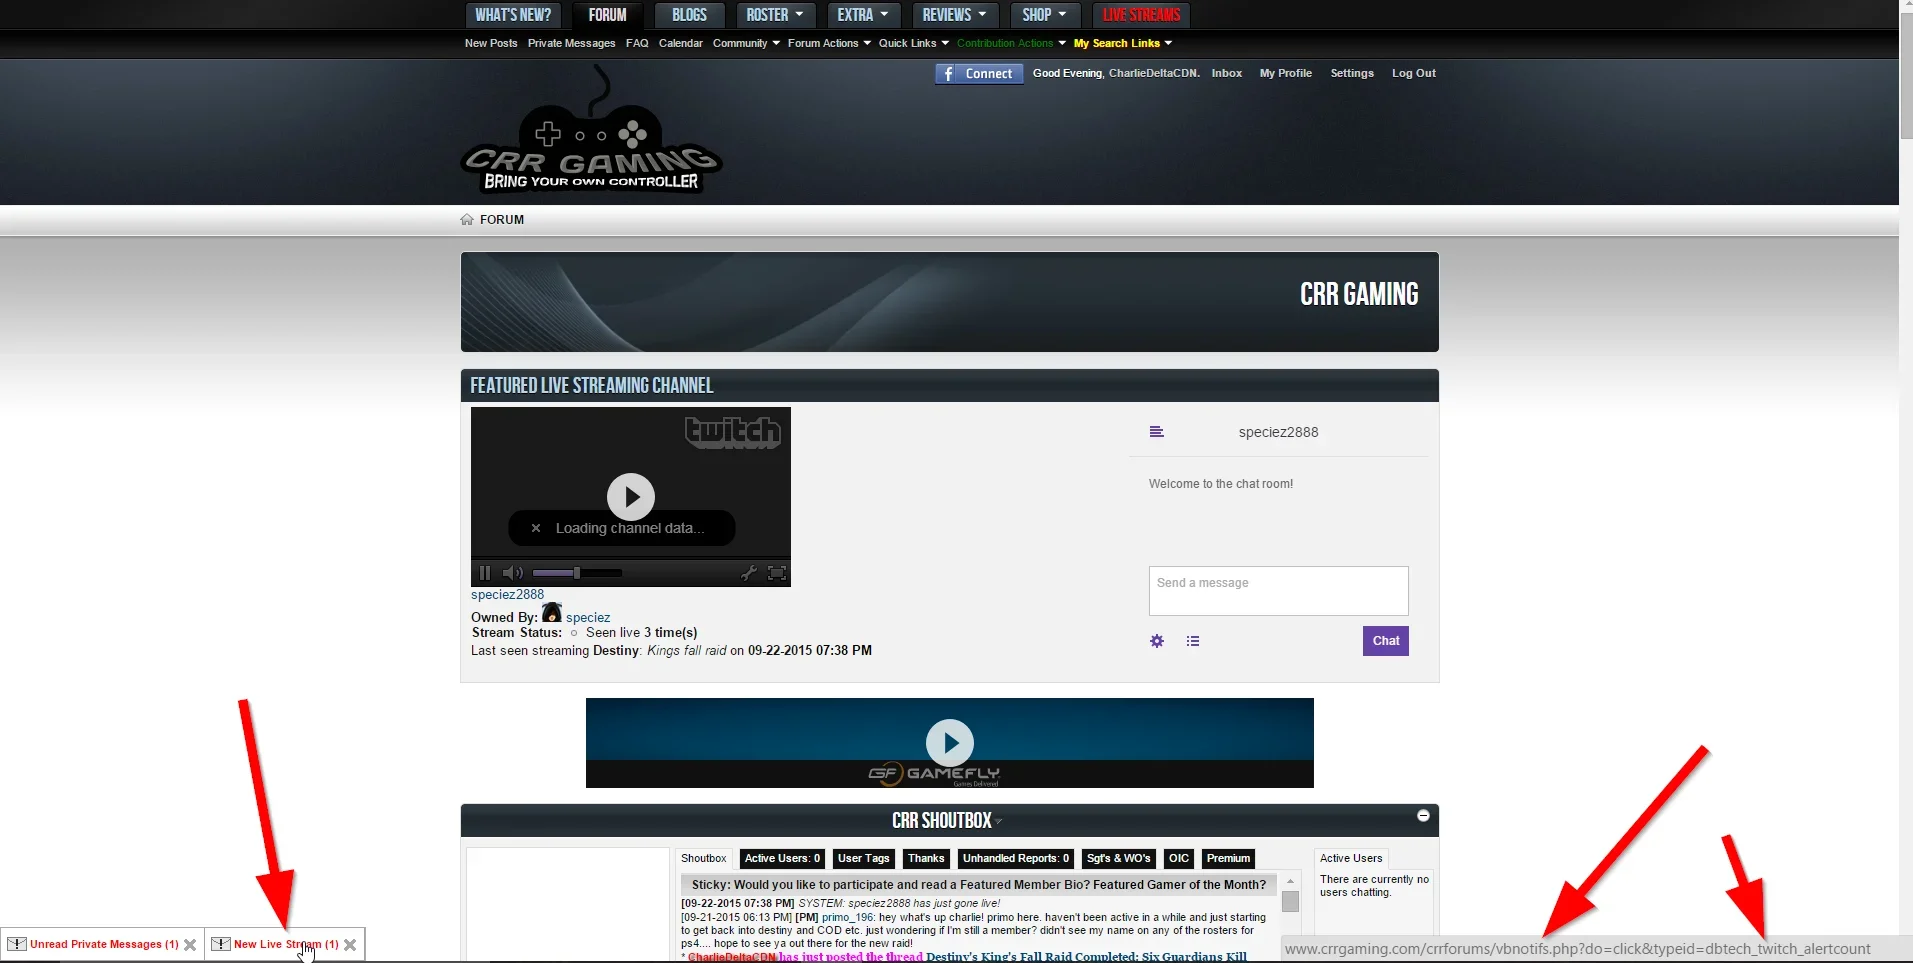Play the featured Twitch stream
1913x963 pixels.
click(631, 496)
